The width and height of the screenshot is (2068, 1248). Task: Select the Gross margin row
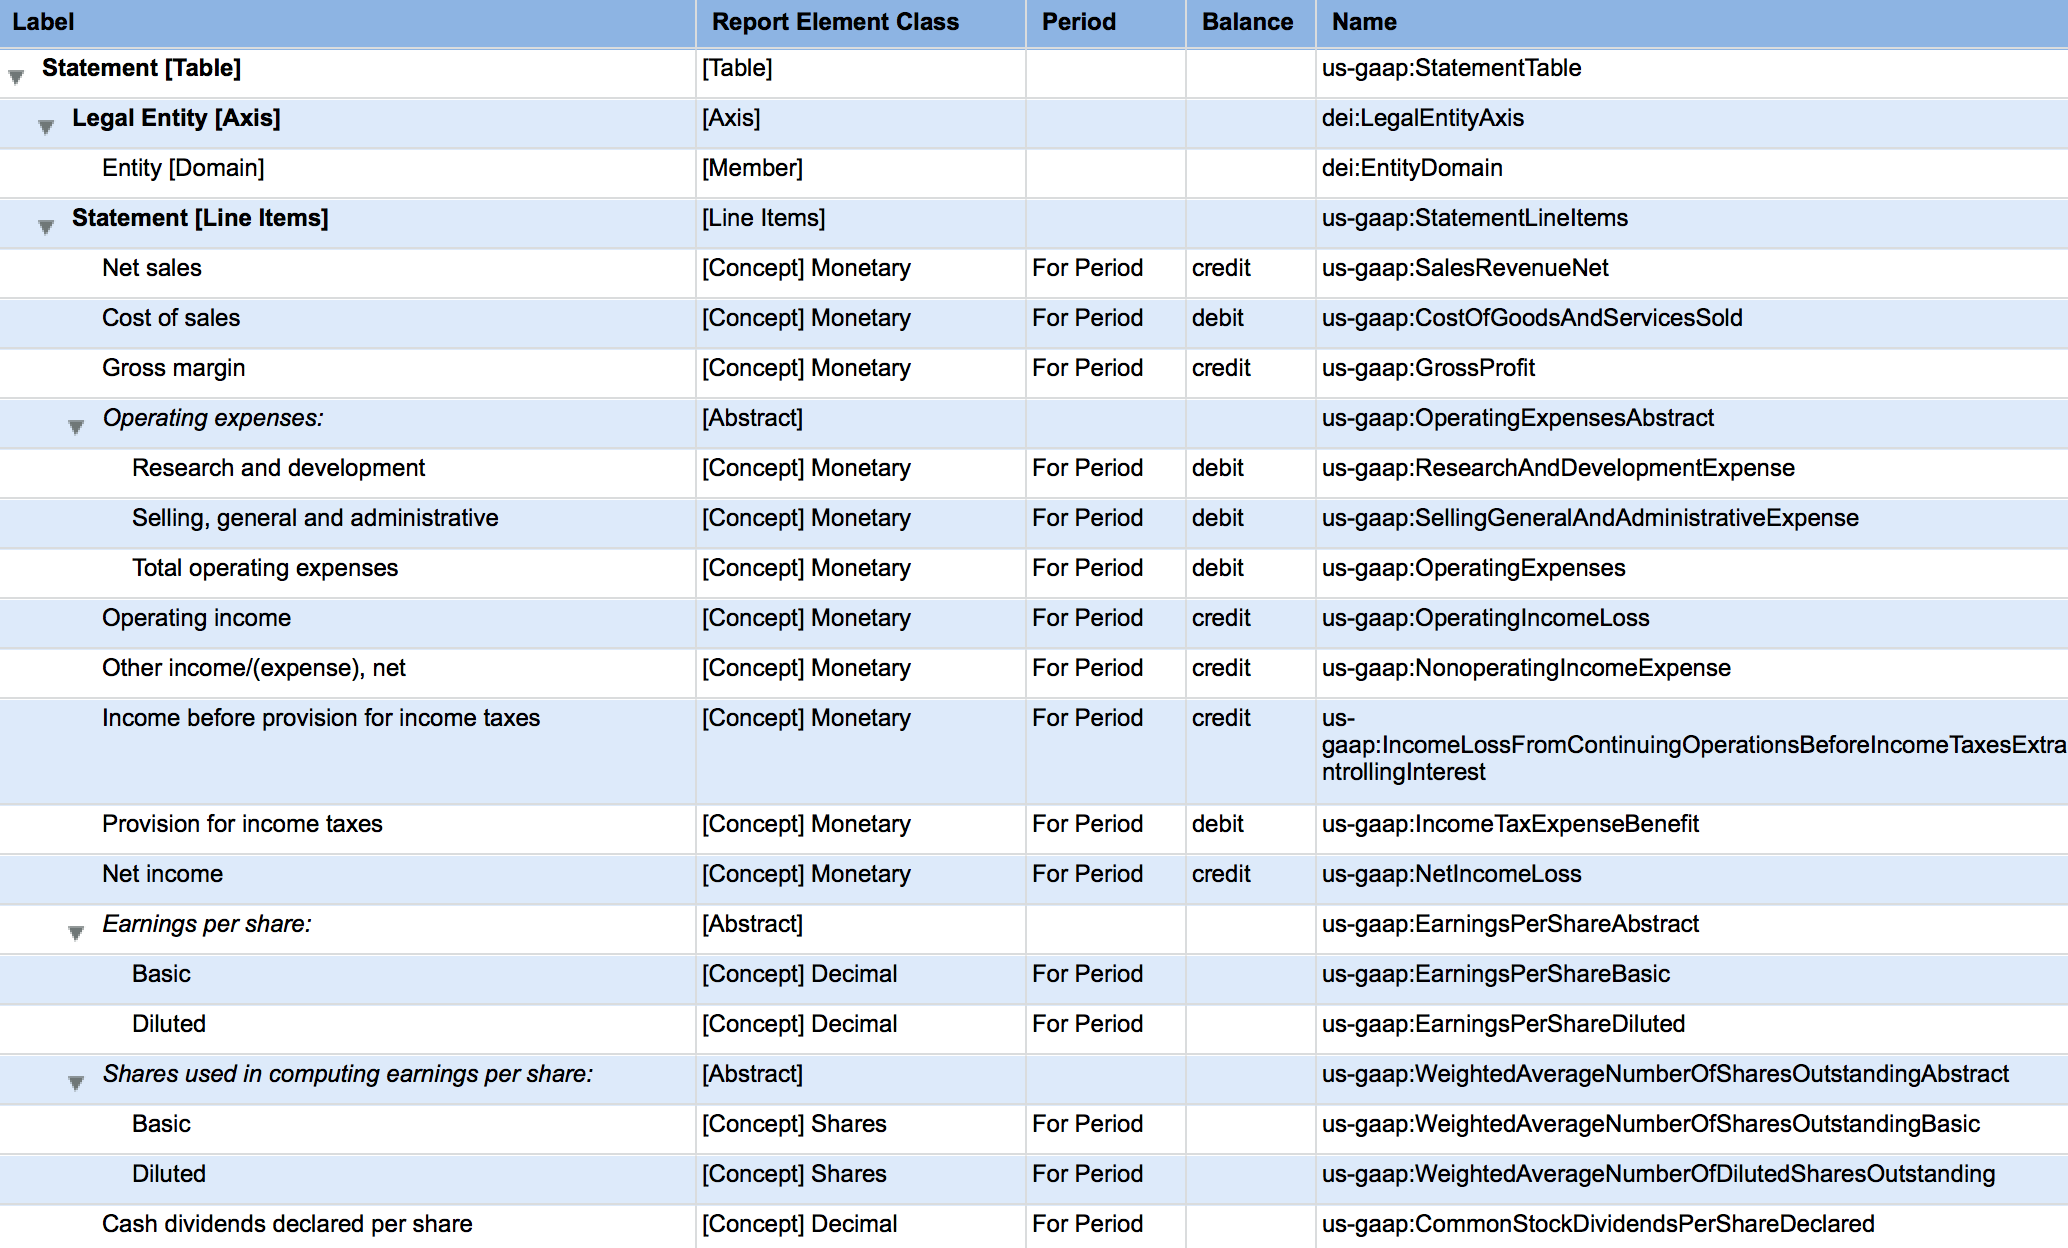click(173, 368)
